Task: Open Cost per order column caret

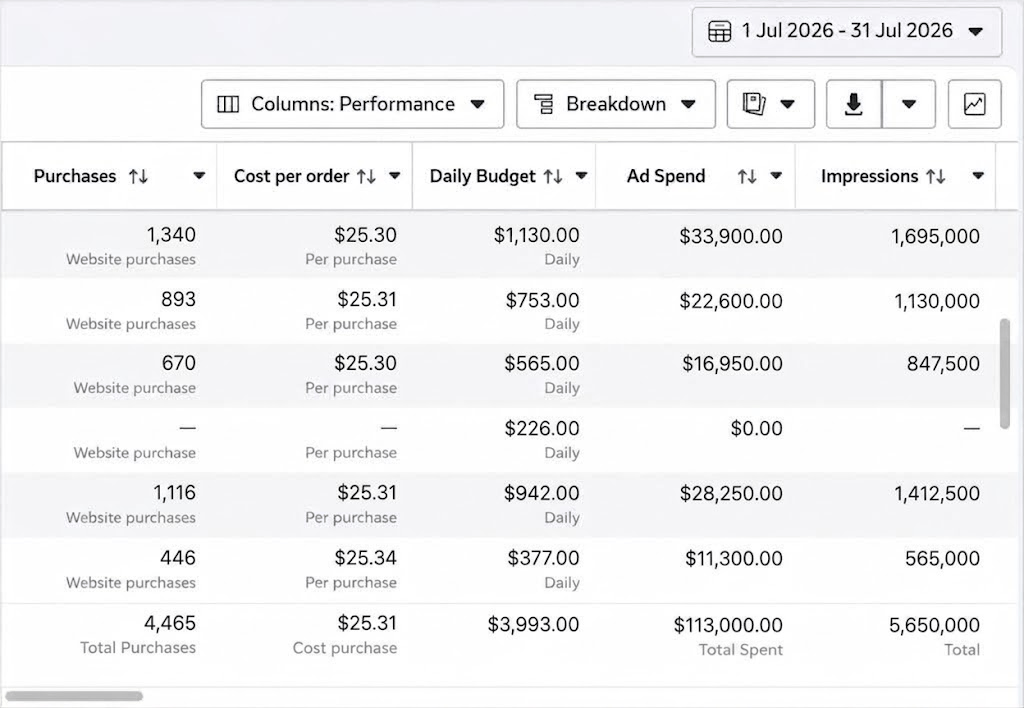Action: [x=394, y=176]
